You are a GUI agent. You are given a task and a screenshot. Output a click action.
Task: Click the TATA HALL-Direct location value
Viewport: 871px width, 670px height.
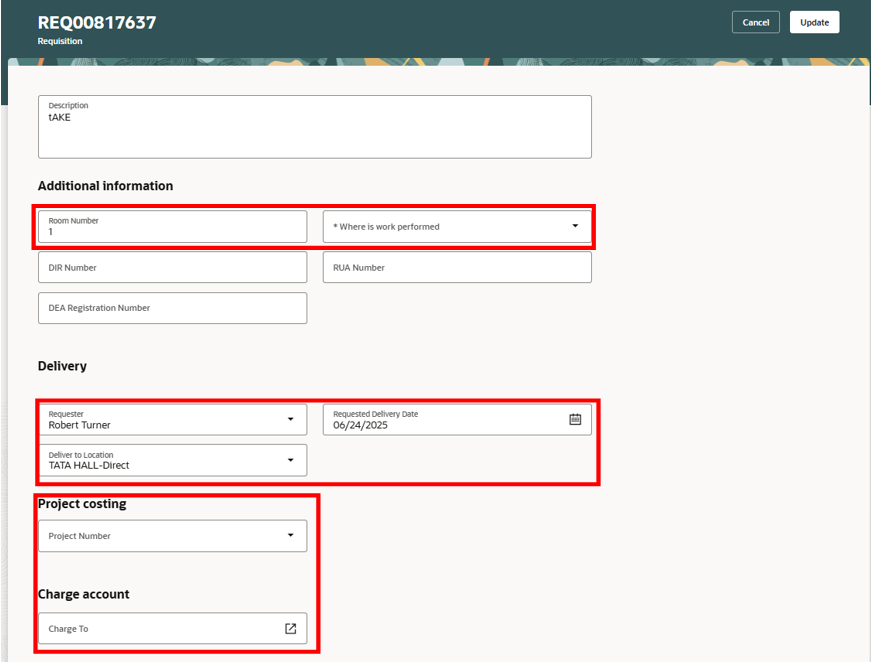pos(89,466)
